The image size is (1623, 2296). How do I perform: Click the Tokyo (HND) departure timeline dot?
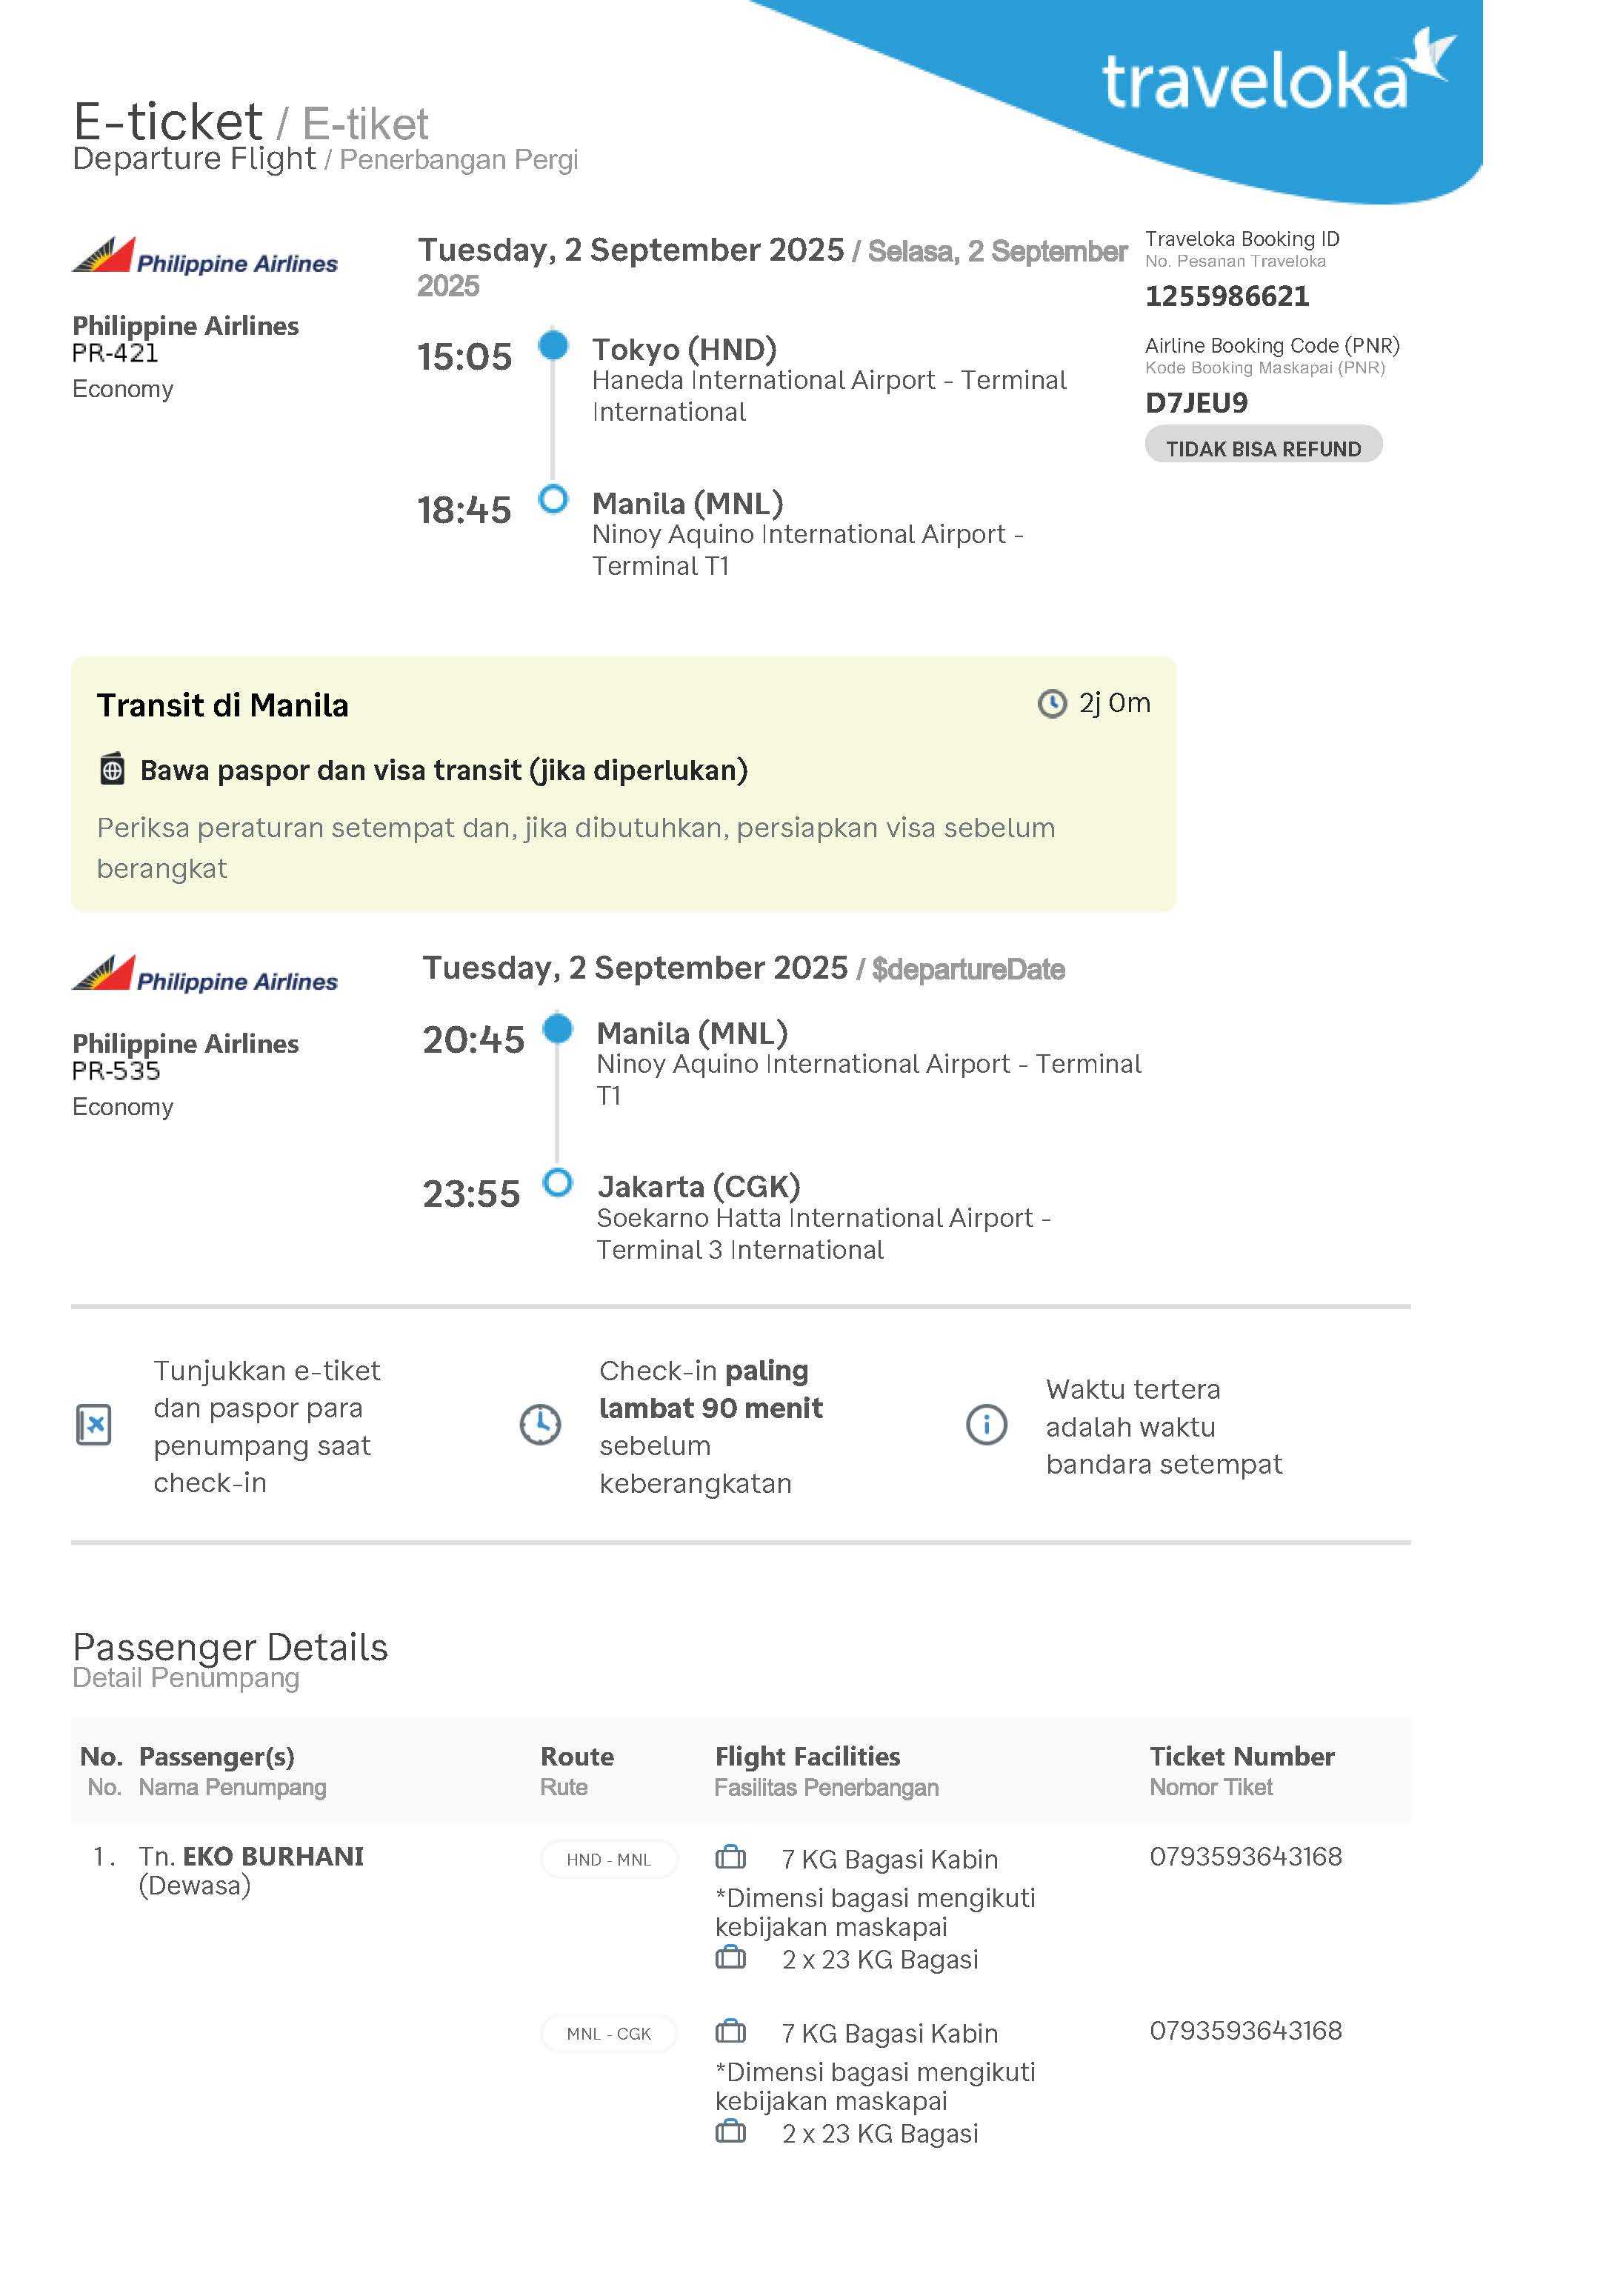coord(553,346)
